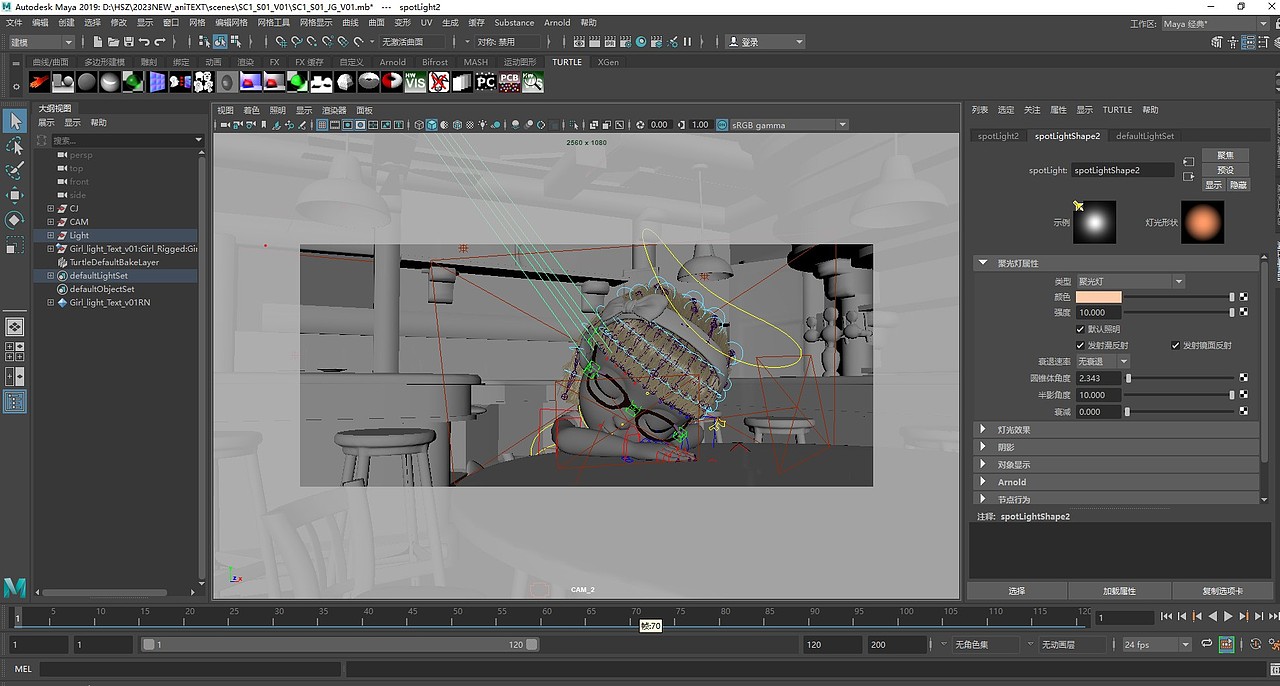The width and height of the screenshot is (1280, 686).
Task: Go to start of playback range
Action: [1168, 618]
